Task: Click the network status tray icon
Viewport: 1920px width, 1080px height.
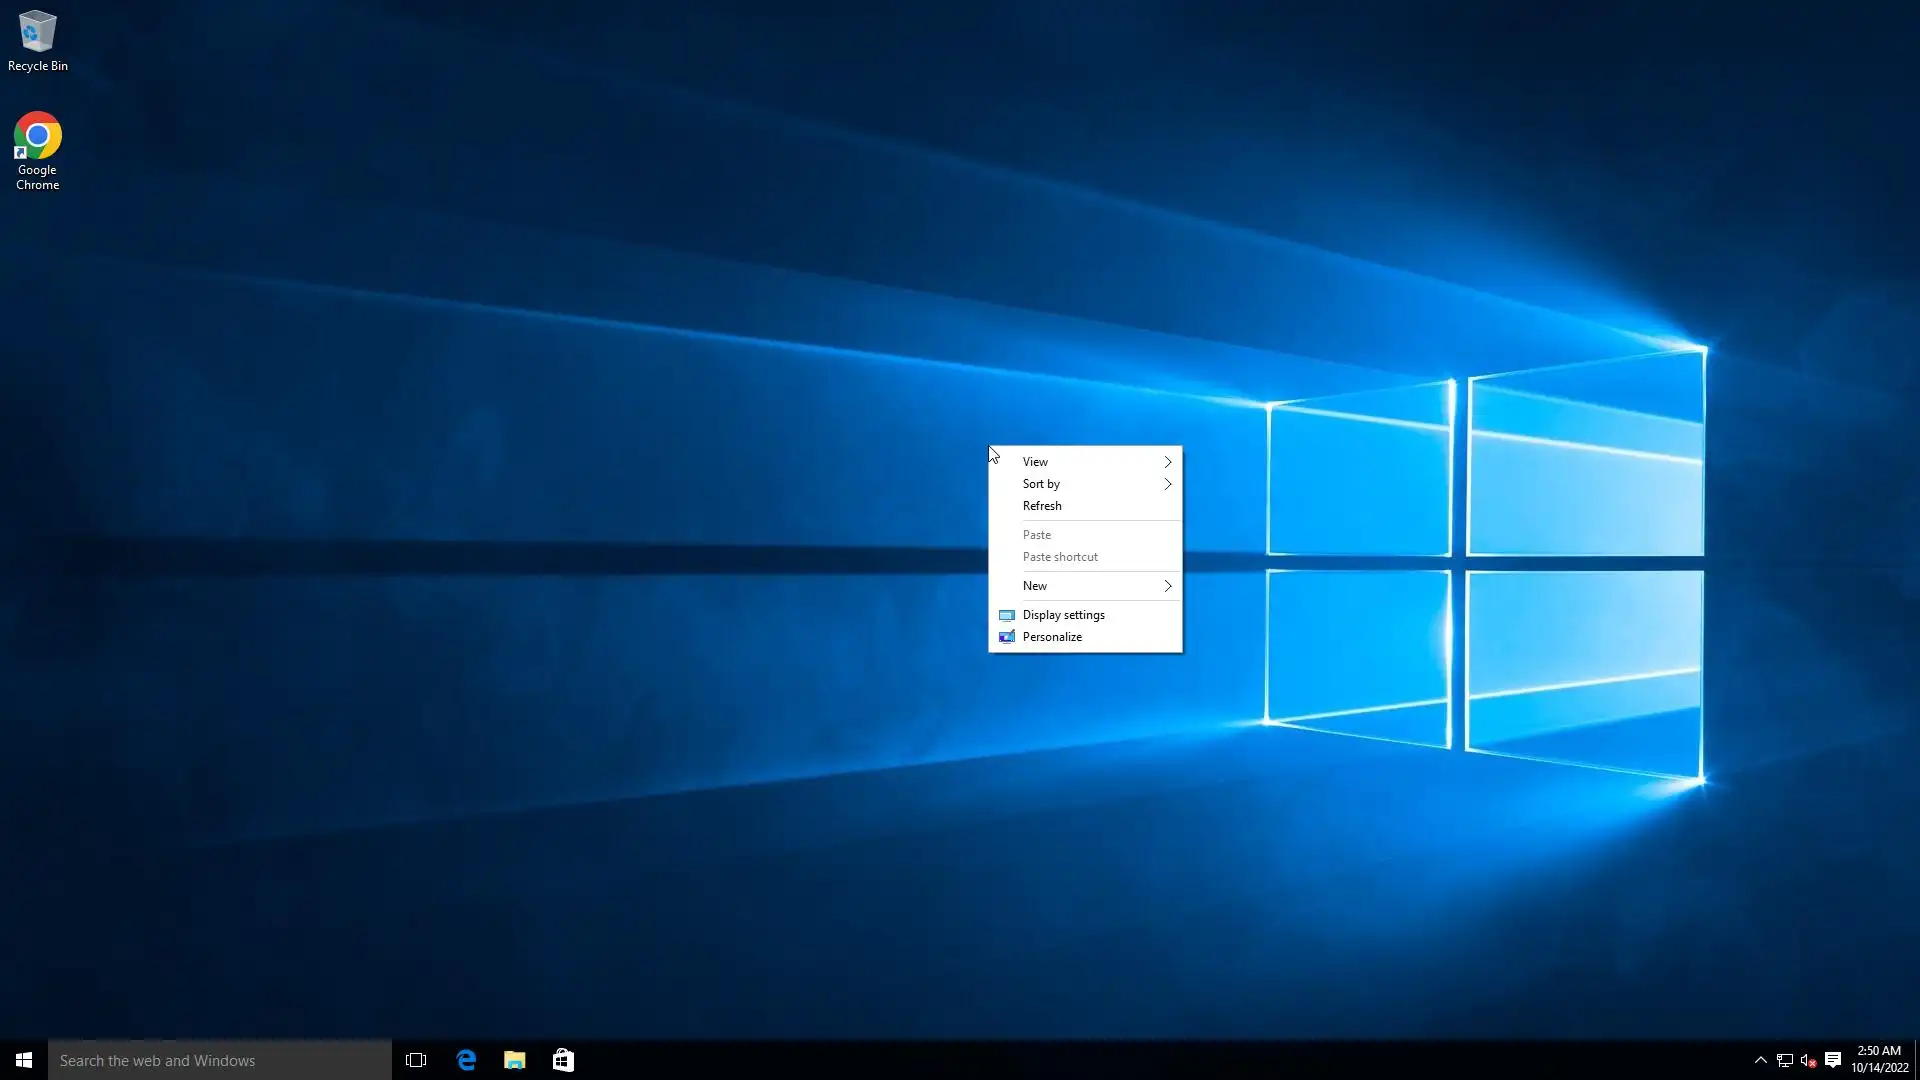Action: pos(1785,1060)
